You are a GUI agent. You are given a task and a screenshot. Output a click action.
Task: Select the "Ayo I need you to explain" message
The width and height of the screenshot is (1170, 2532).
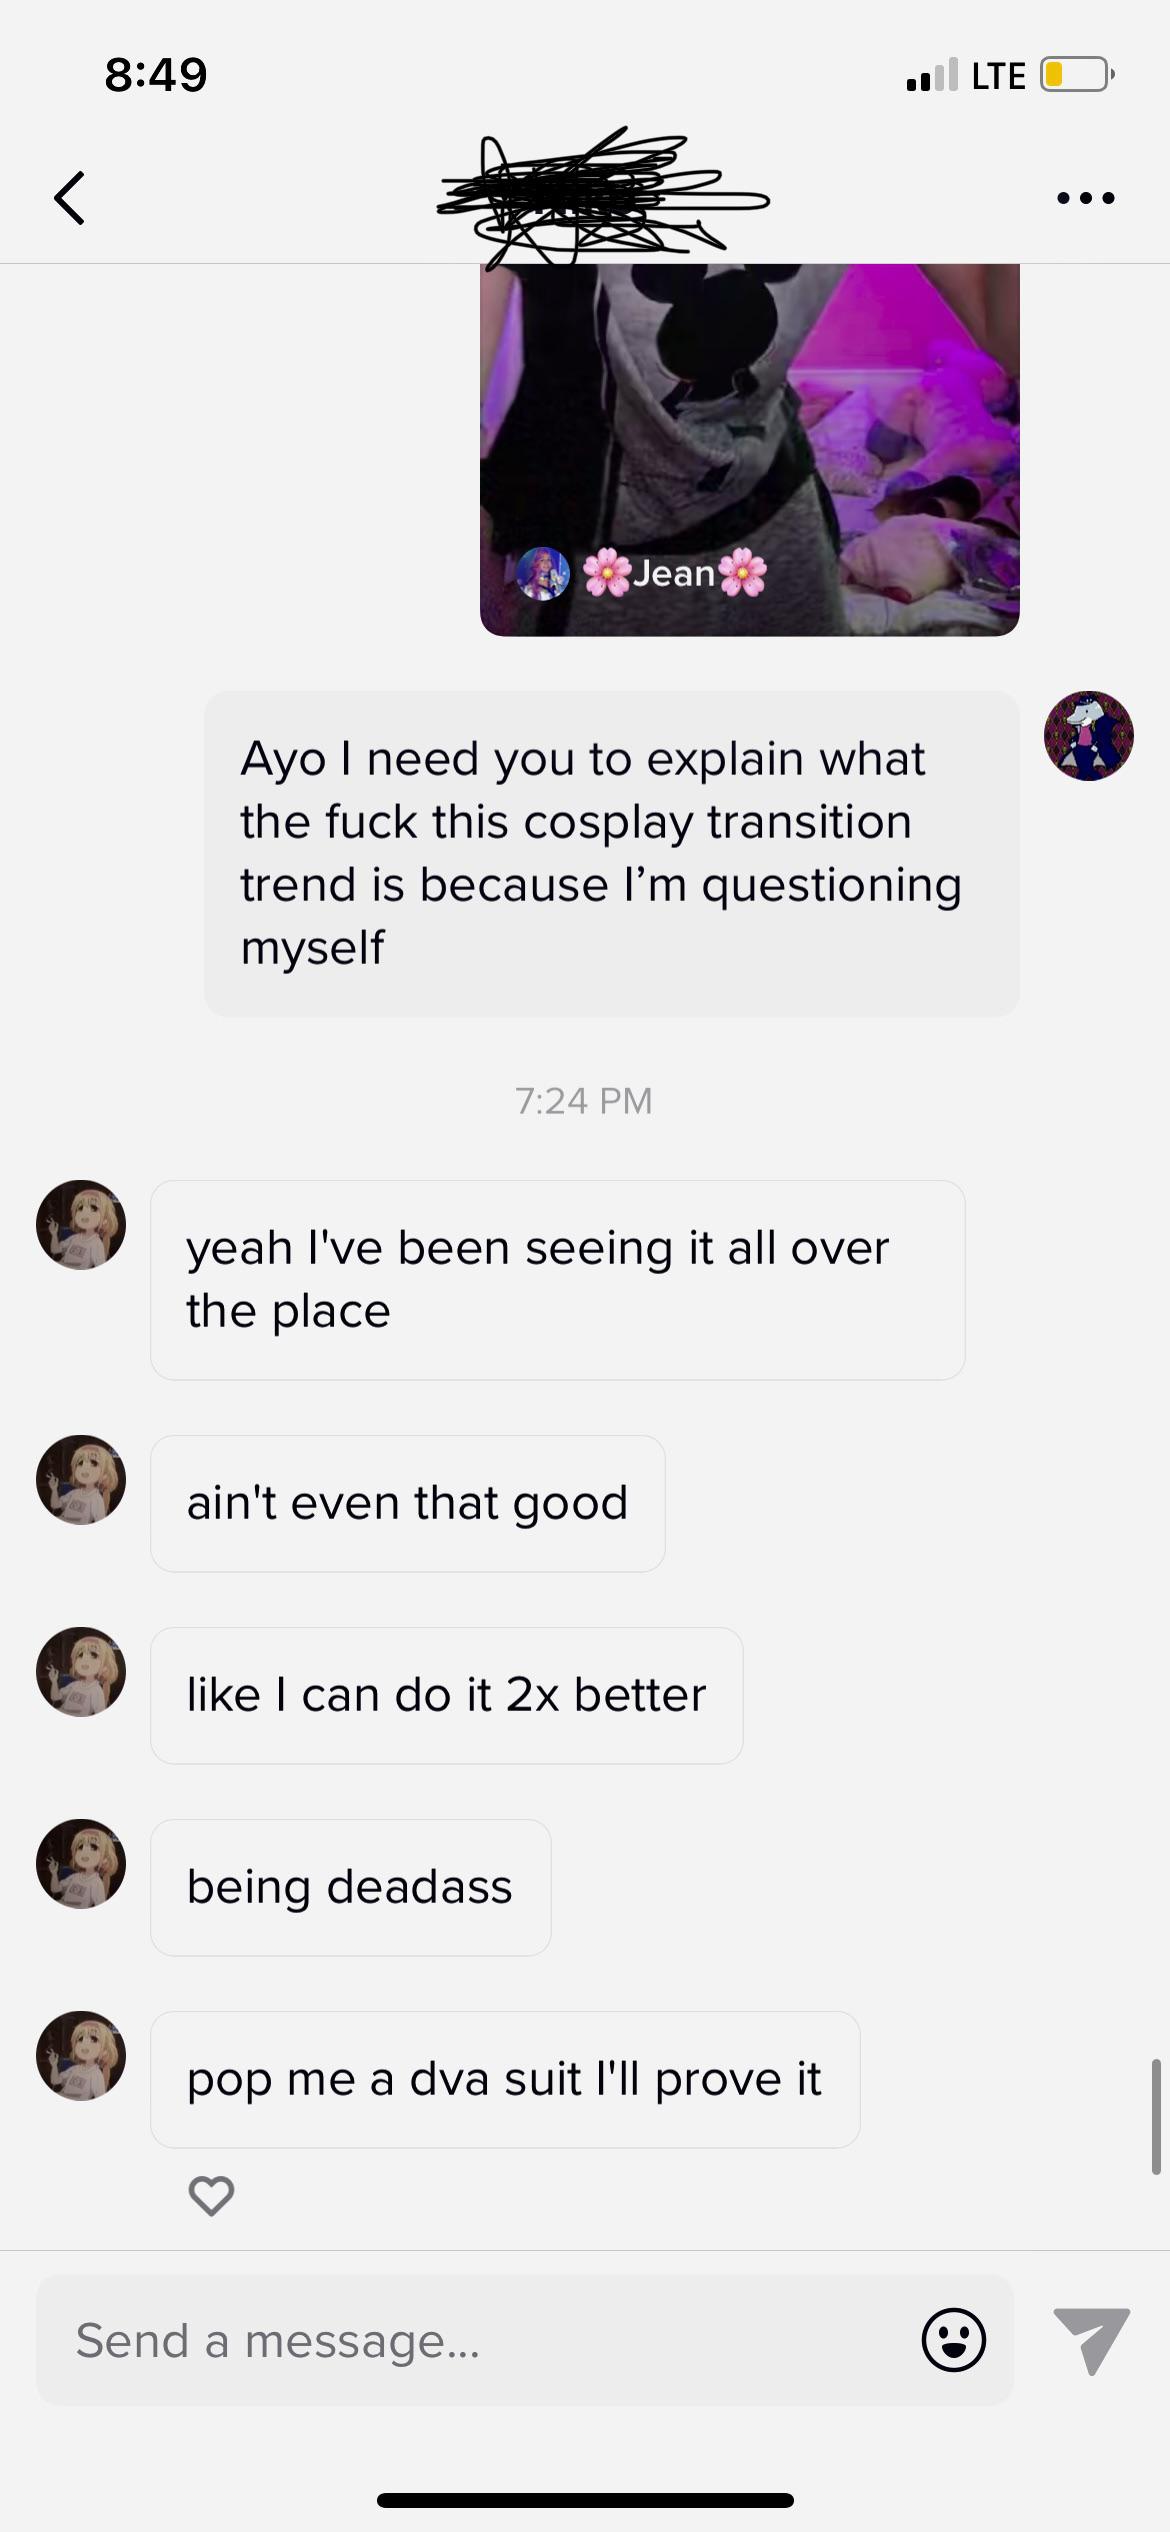611,853
